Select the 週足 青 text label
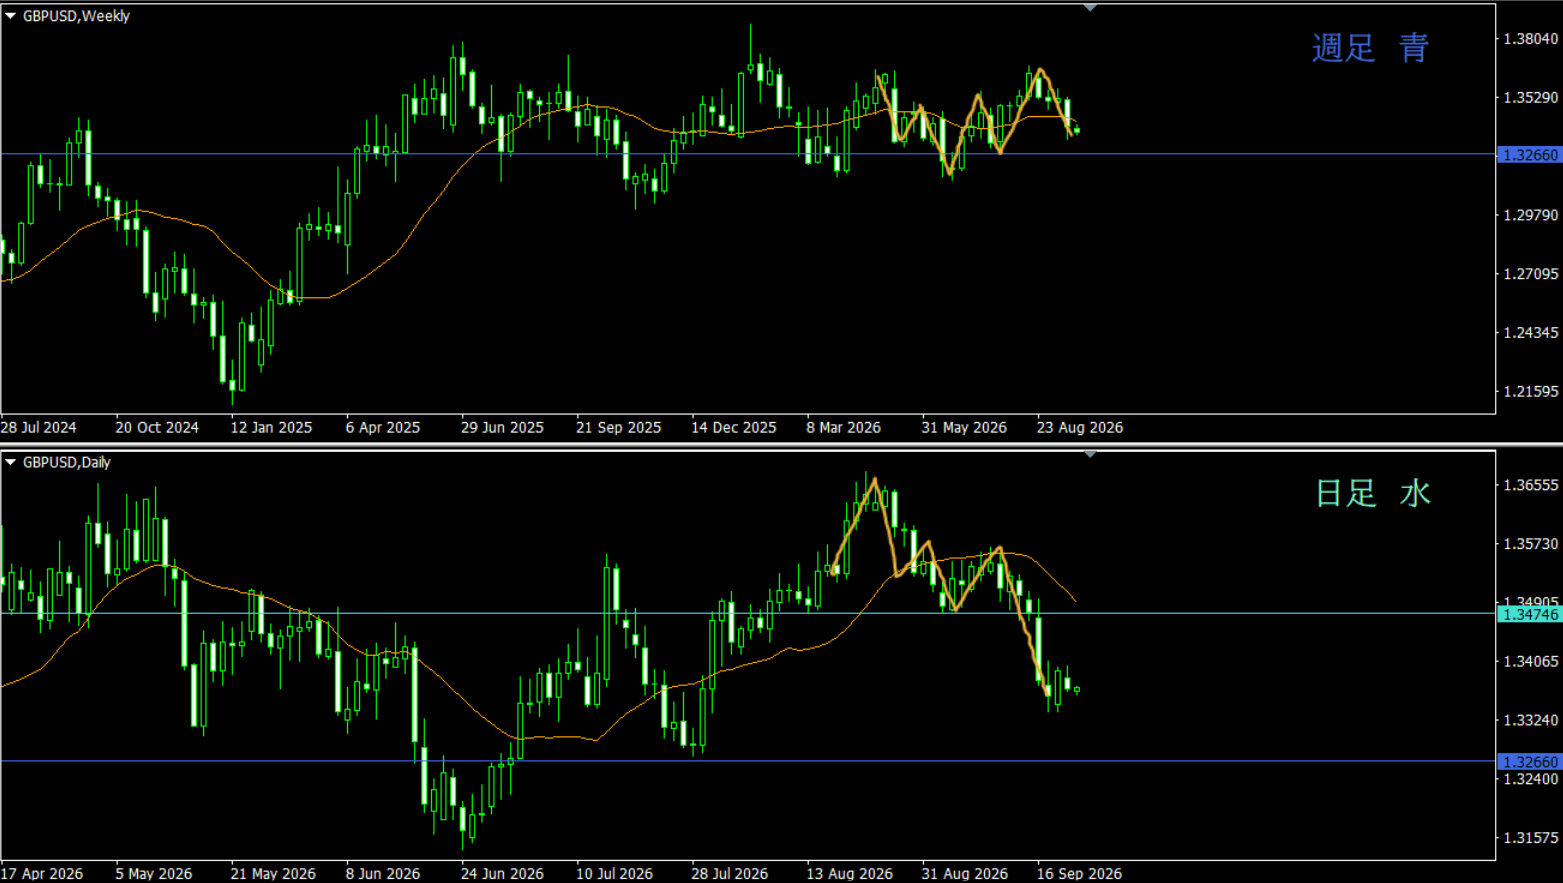The image size is (1563, 883). click(x=1370, y=47)
